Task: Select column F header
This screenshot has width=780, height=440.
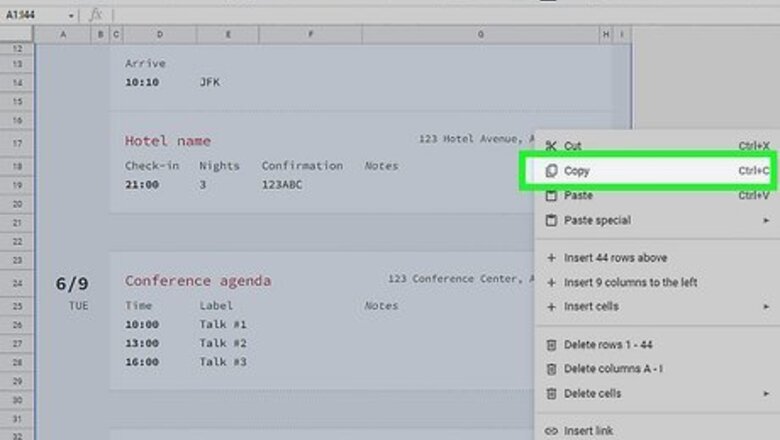Action: pos(310,34)
